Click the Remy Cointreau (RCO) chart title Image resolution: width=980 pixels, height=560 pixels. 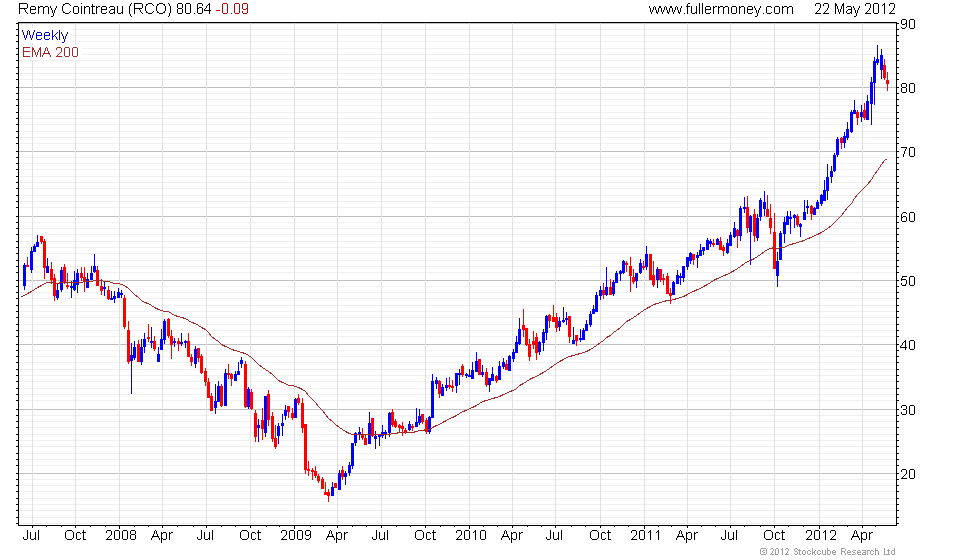coord(95,9)
